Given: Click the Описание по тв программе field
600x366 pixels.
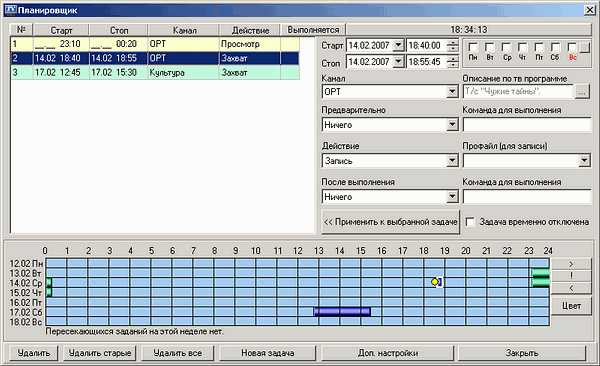Looking at the screenshot, I should click(518, 92).
